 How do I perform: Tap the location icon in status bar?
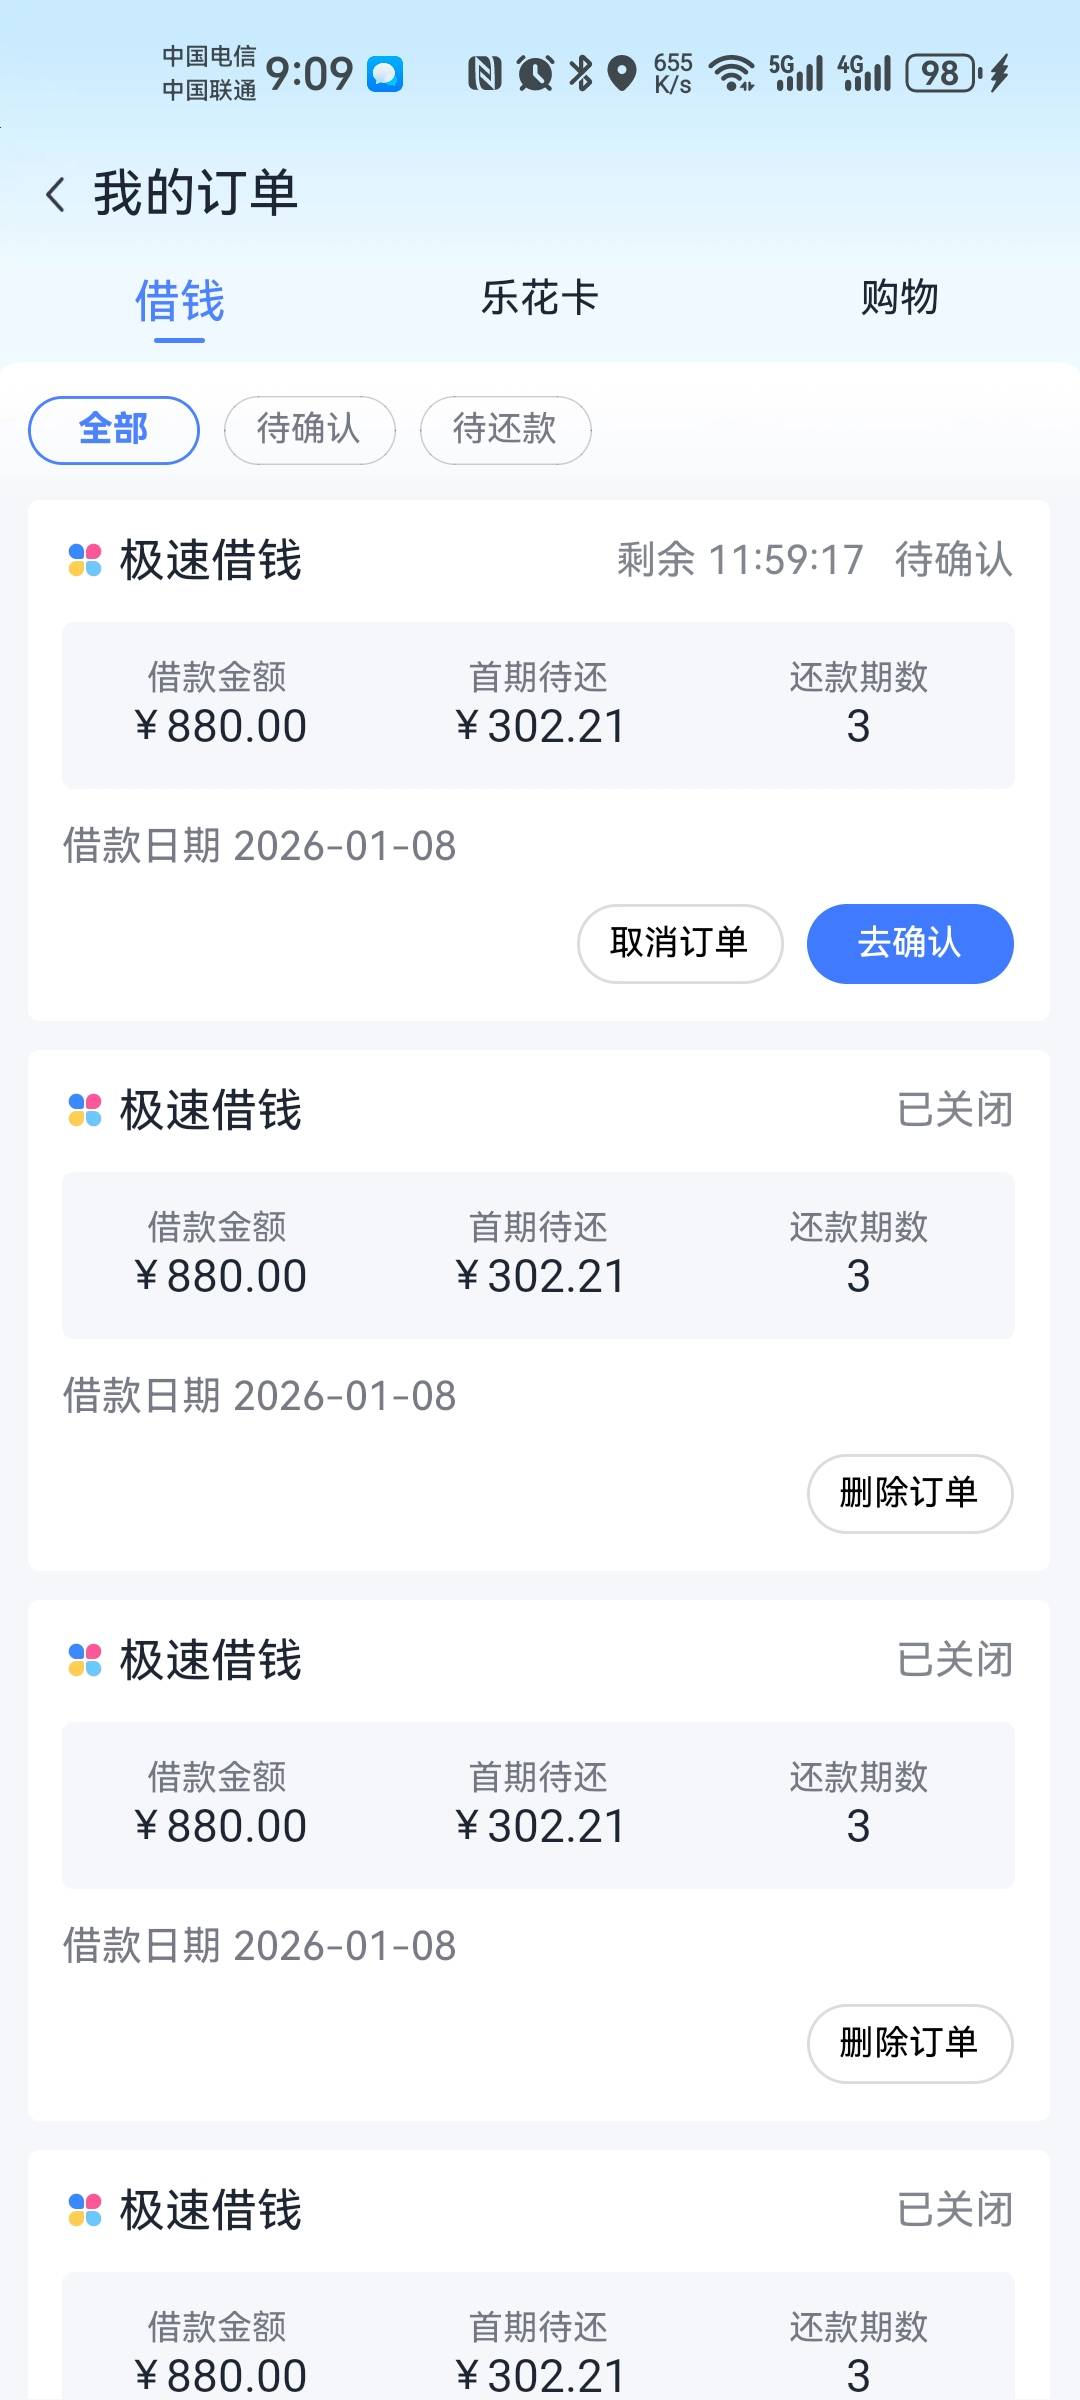[622, 74]
